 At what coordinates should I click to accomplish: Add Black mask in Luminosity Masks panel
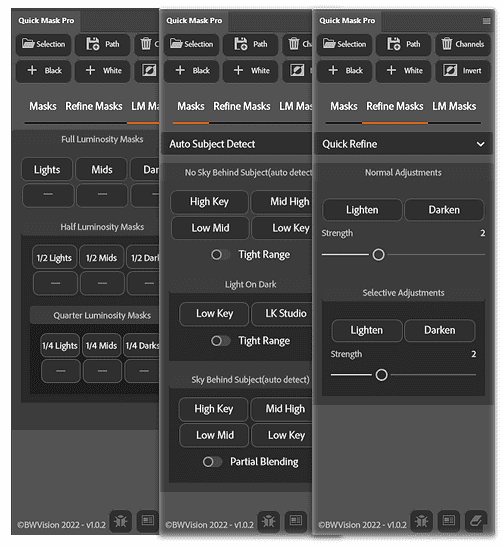click(43, 70)
